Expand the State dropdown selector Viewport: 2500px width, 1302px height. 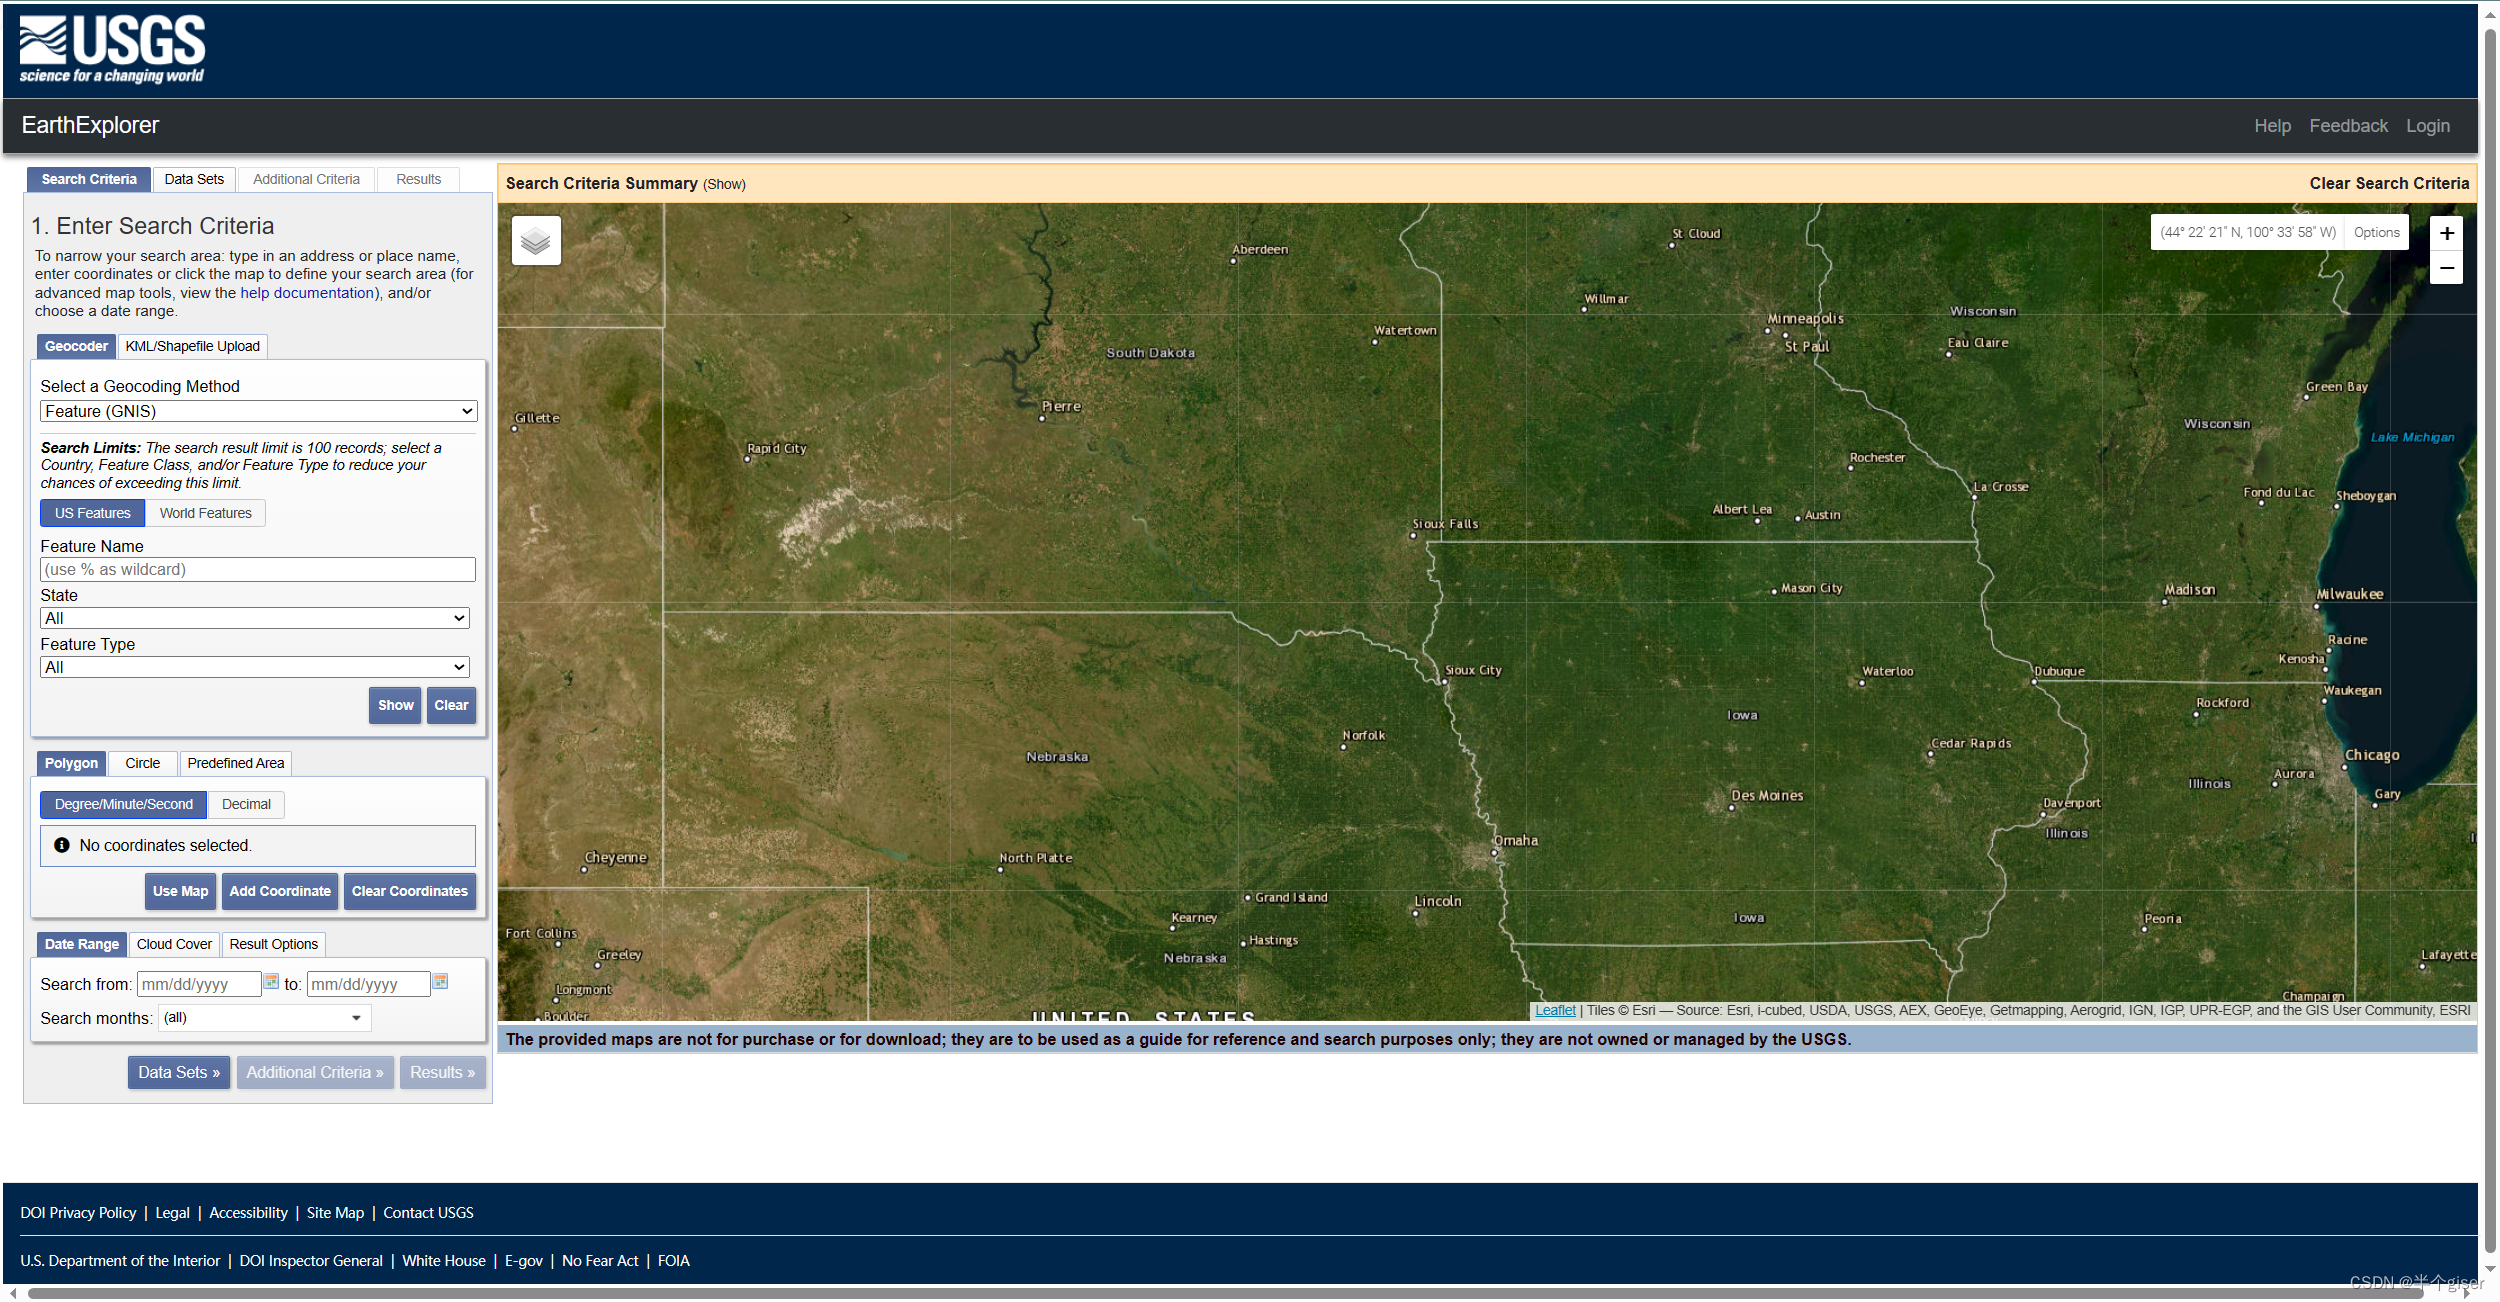[x=256, y=619]
